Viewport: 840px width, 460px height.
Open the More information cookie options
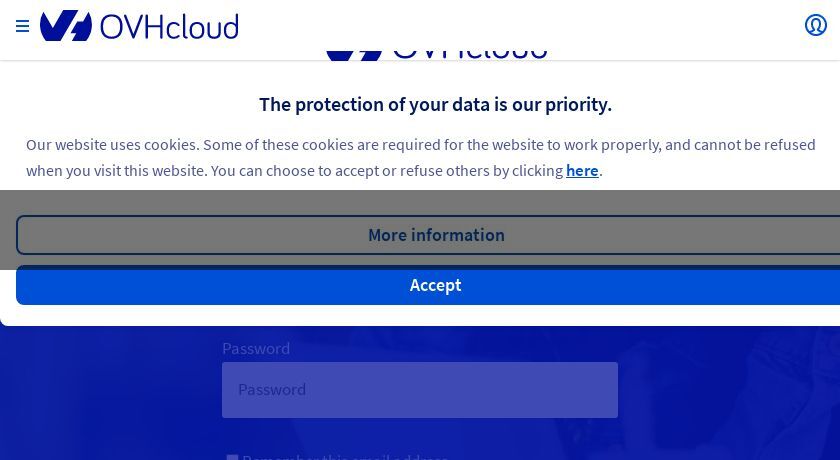[436, 235]
